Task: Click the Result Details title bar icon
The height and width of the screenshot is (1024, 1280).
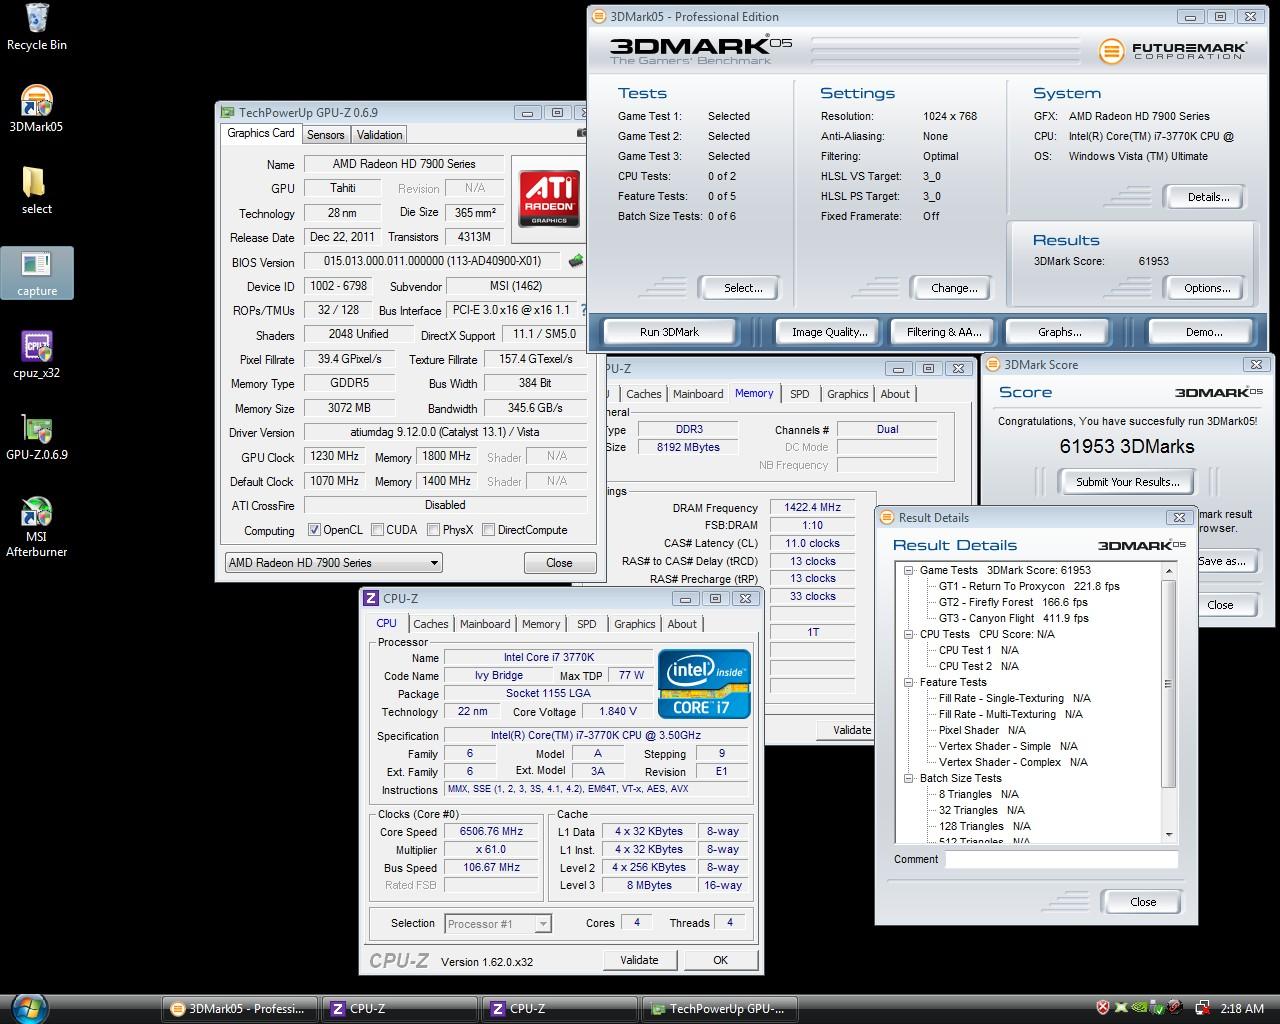Action: coord(887,517)
